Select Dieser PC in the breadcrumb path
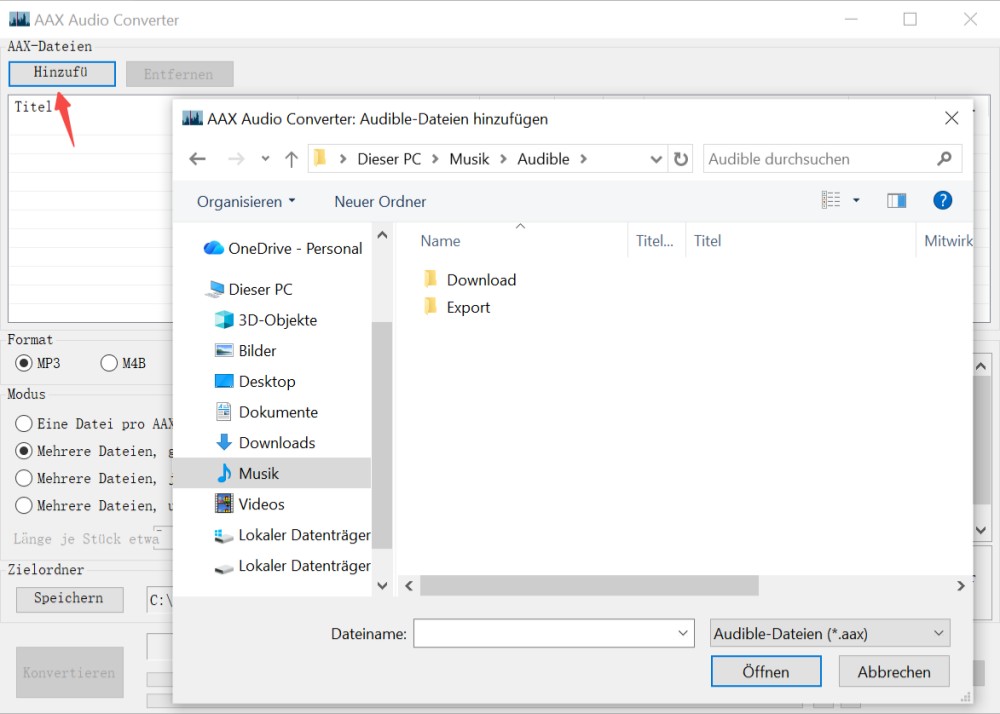The width and height of the screenshot is (1000, 714). [389, 159]
